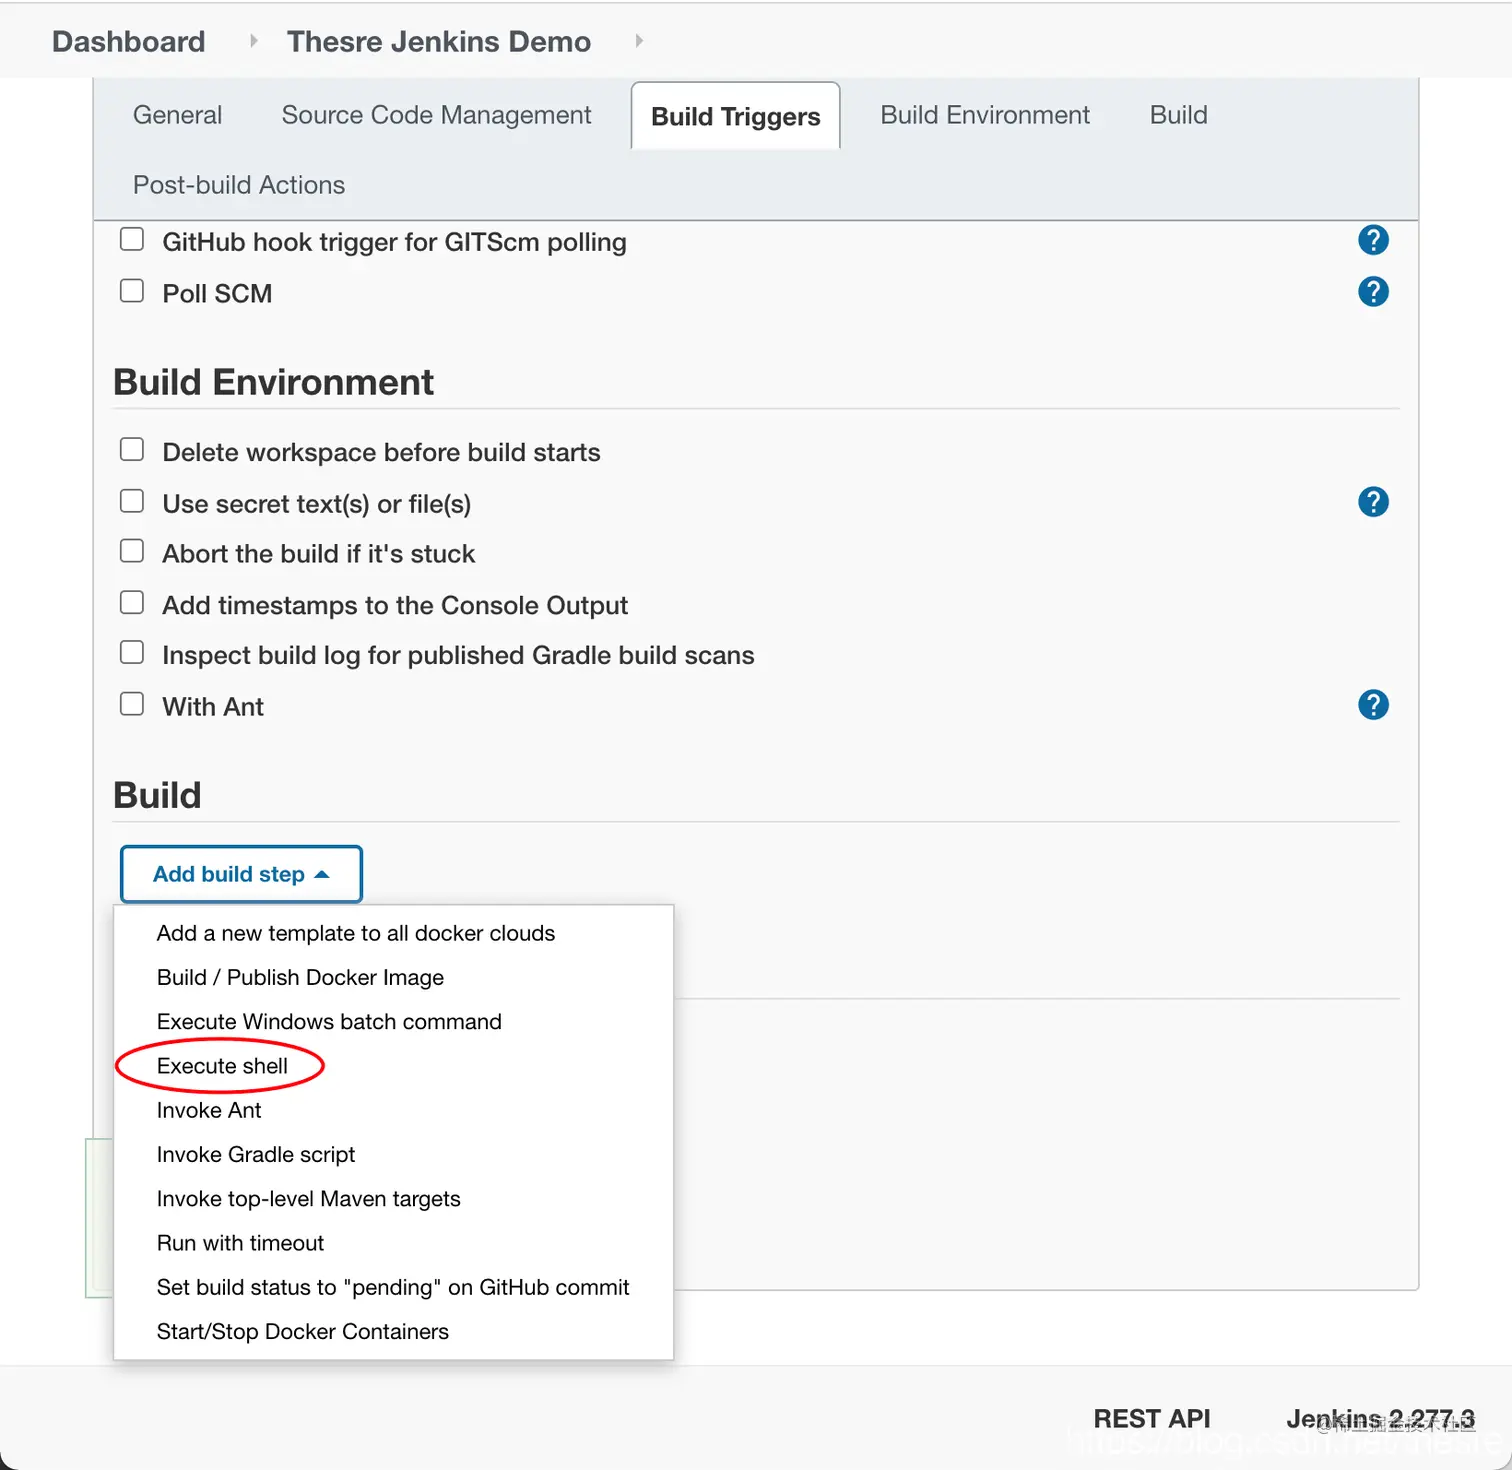Select Execute shell build step

(393, 1066)
